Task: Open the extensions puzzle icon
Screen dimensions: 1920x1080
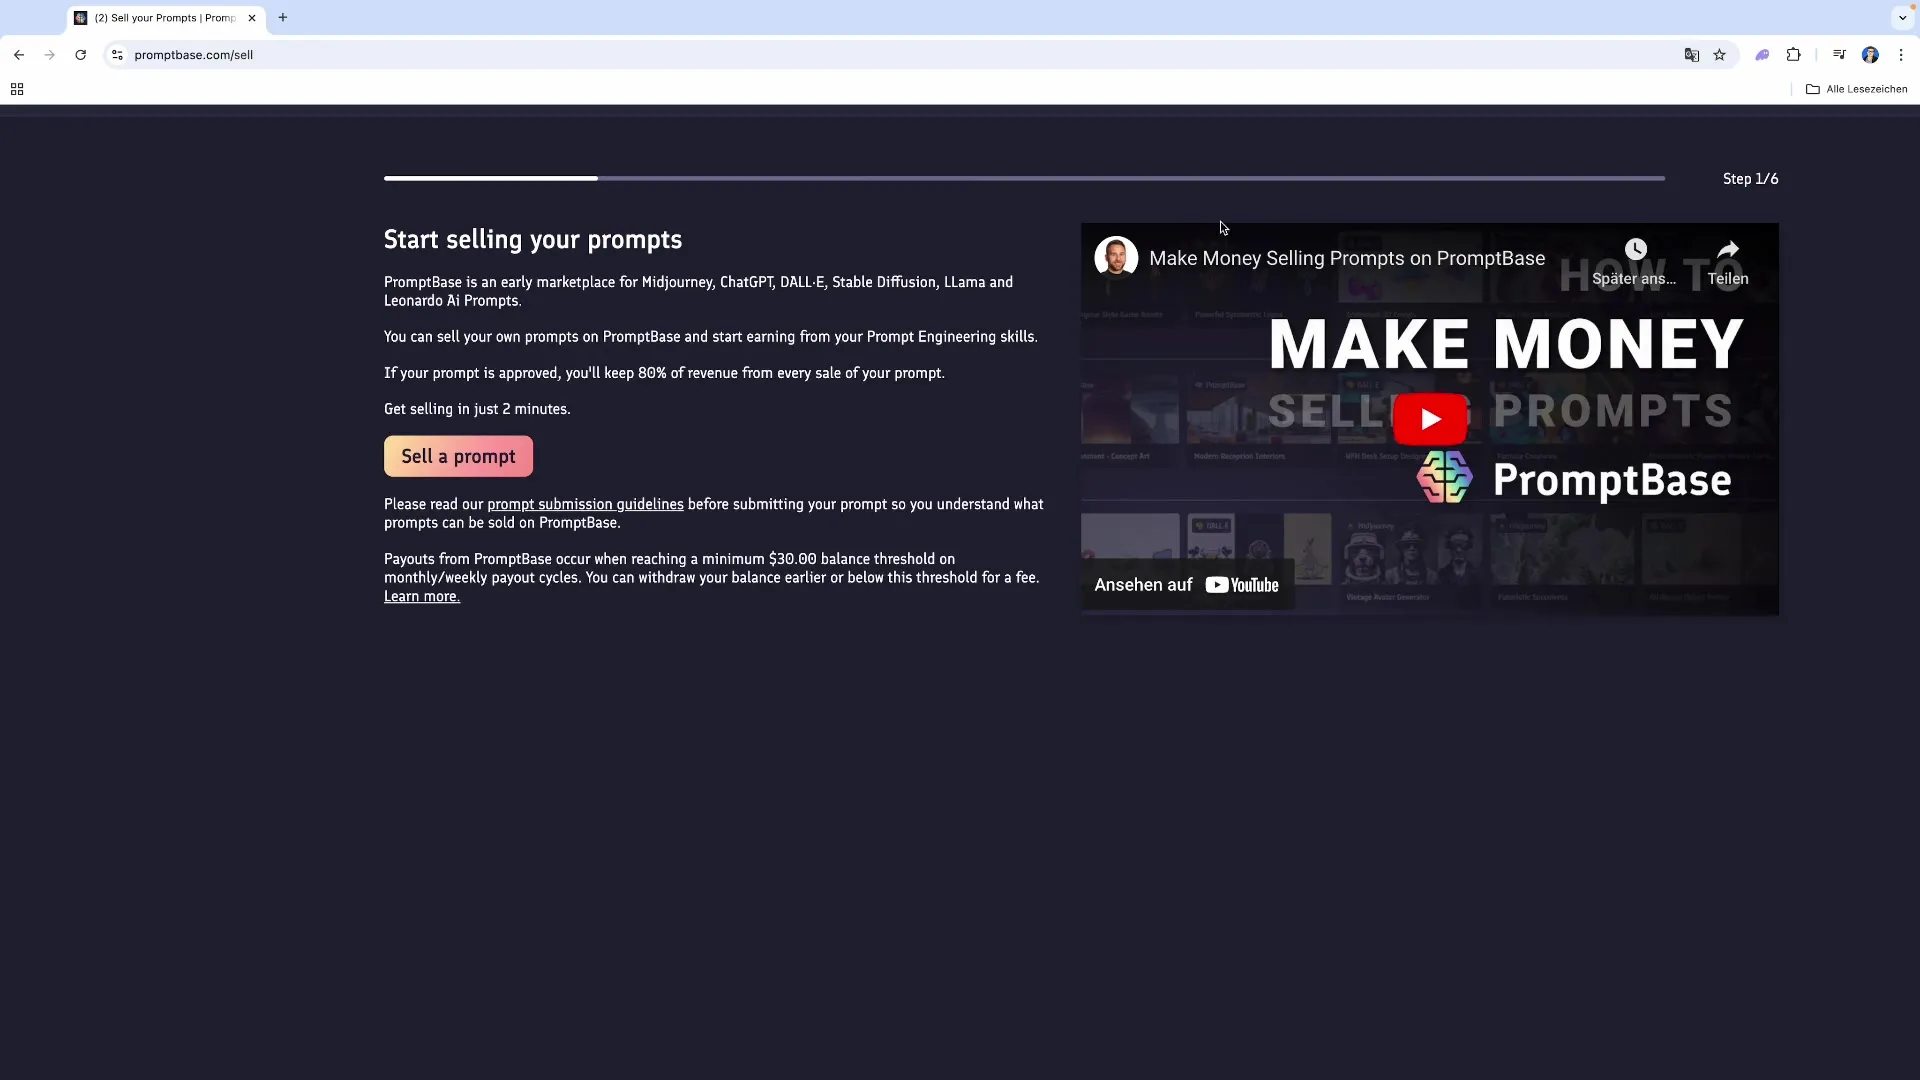Action: (1793, 55)
